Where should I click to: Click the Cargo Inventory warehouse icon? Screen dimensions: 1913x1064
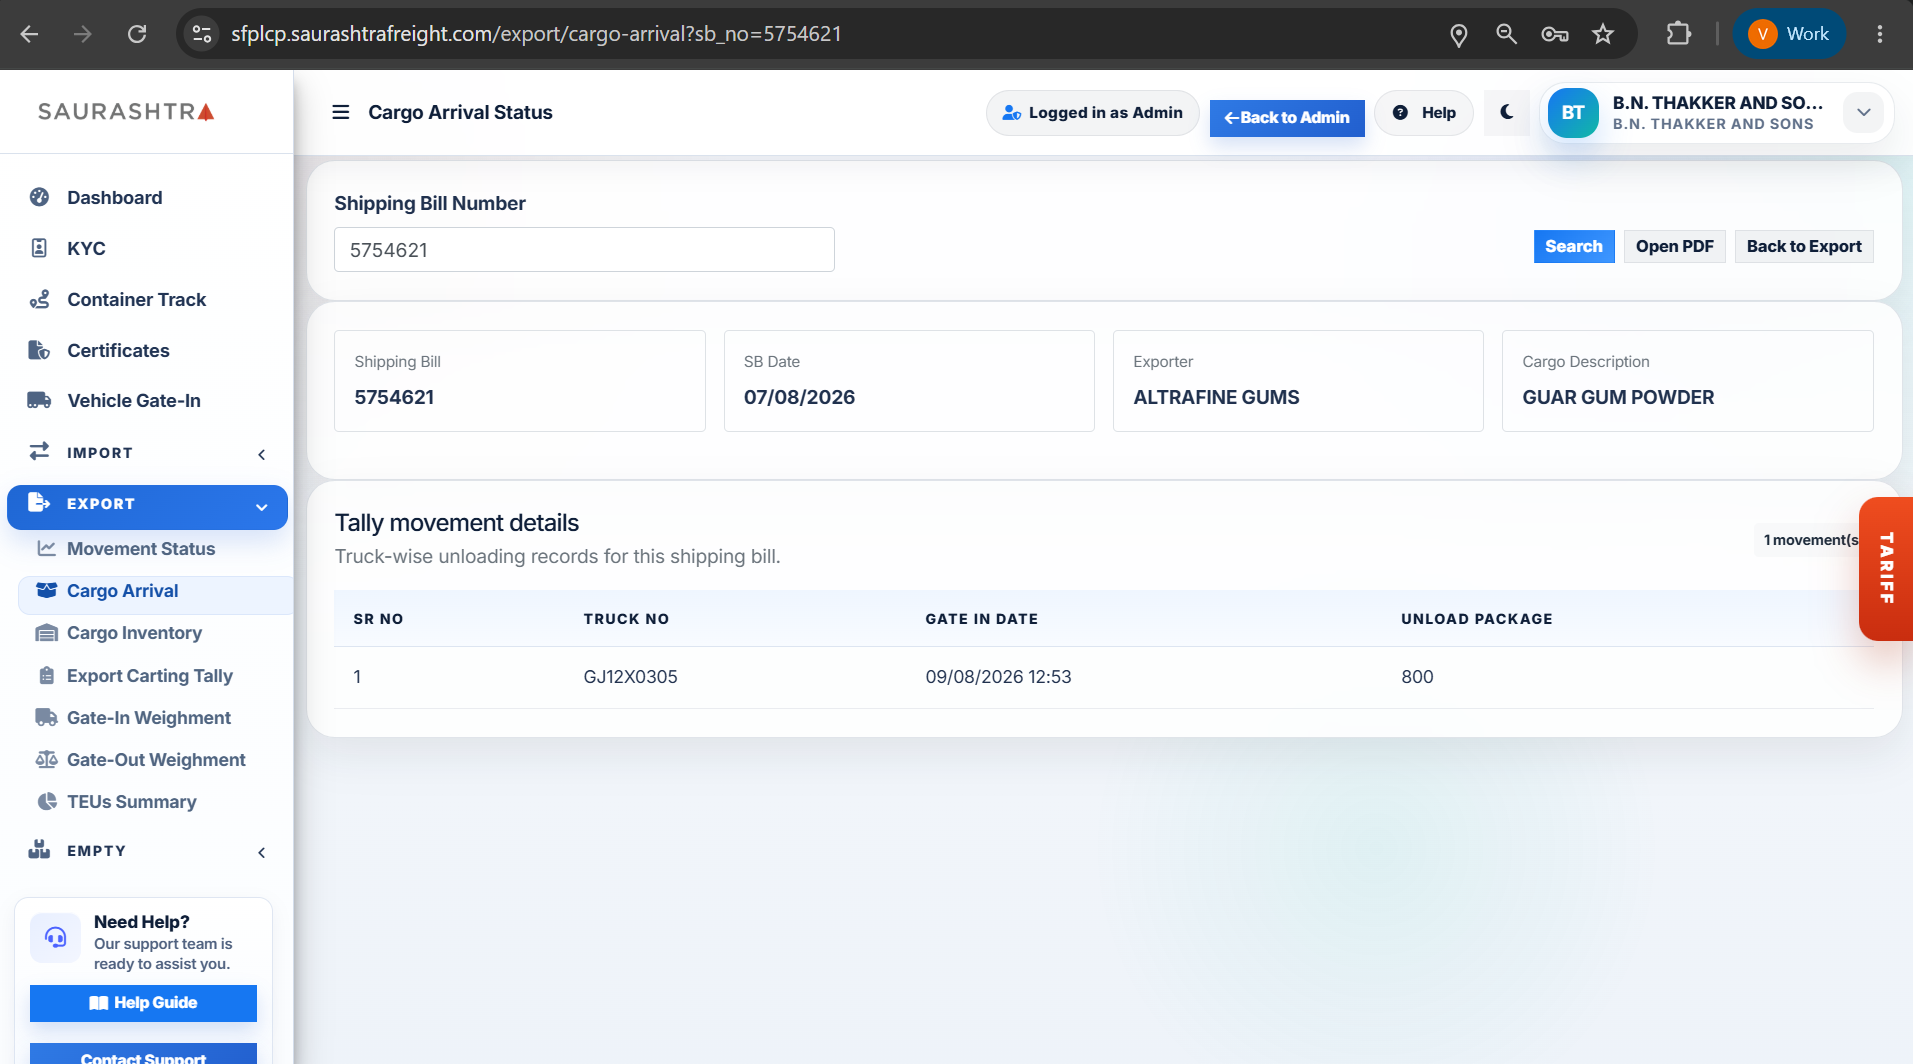(46, 633)
